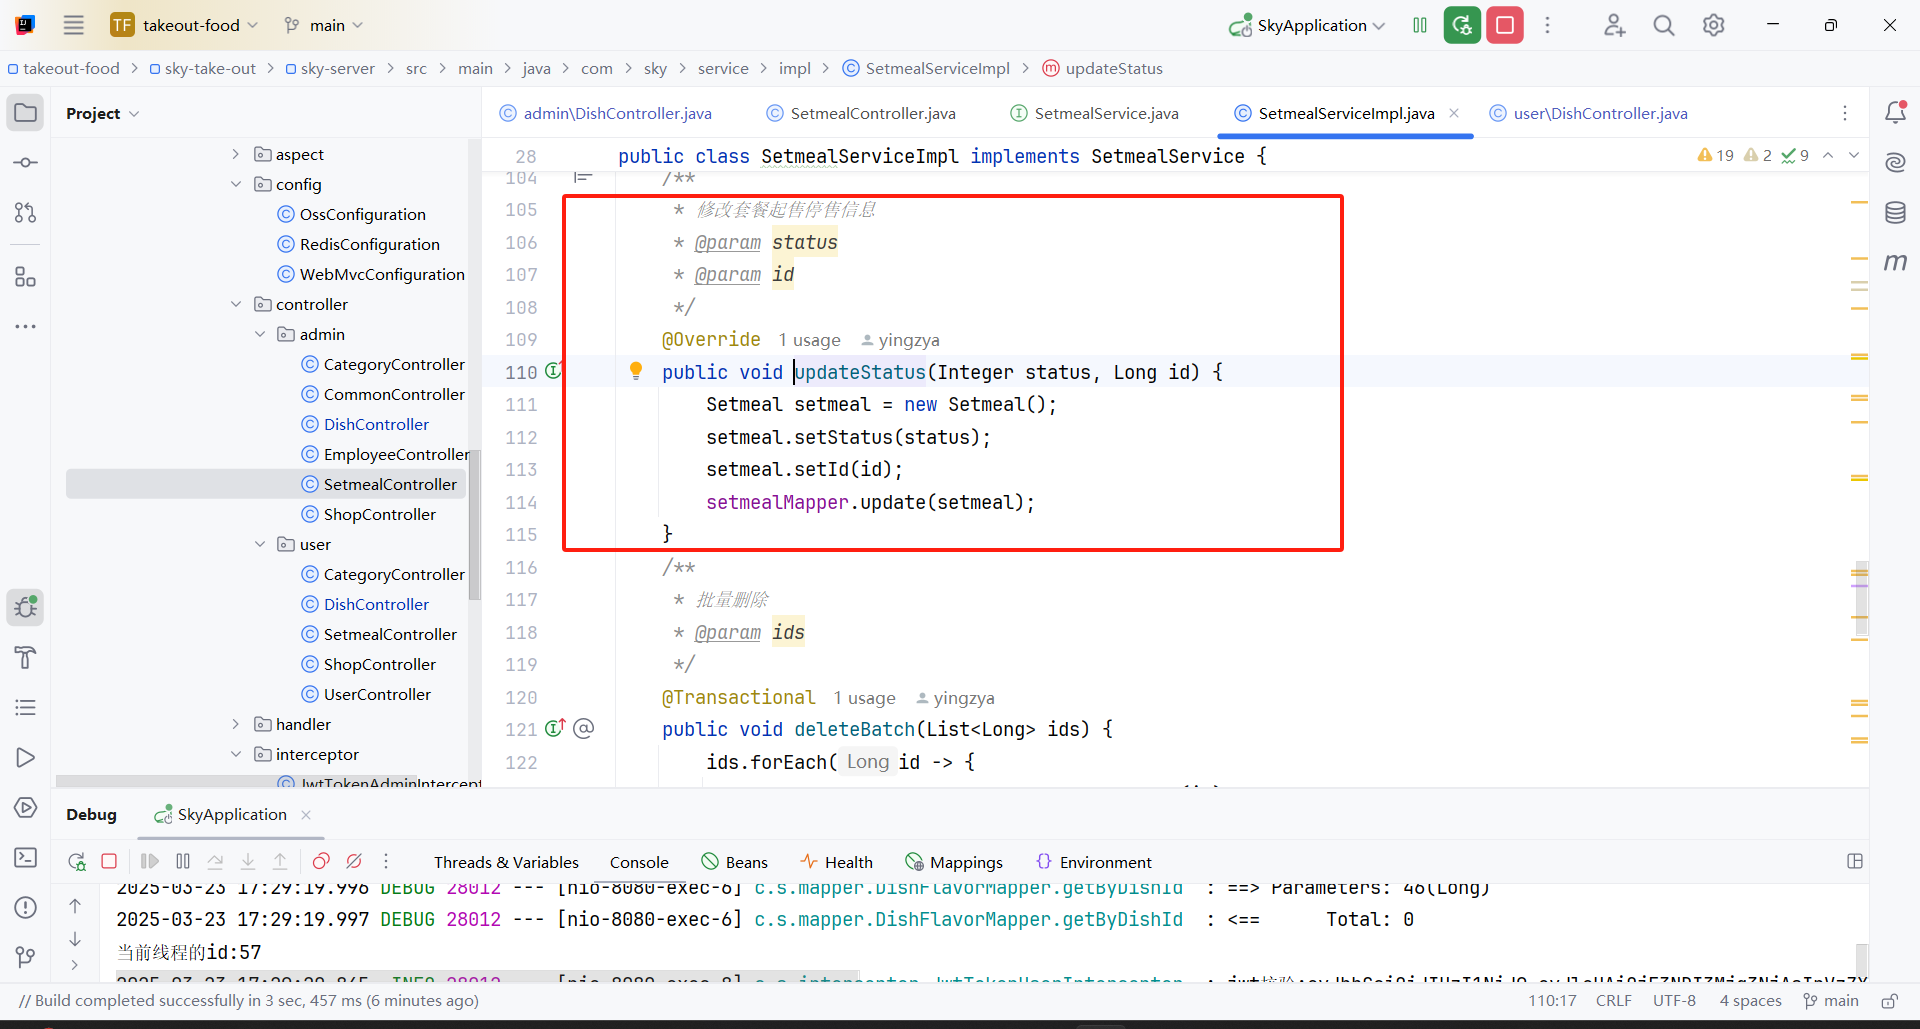The height and width of the screenshot is (1029, 1920).
Task: Open the Debug tool window bug icon
Action: click(x=26, y=607)
